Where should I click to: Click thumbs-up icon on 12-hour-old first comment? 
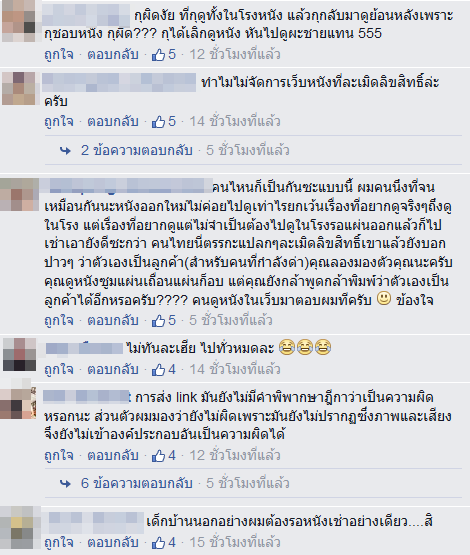(x=158, y=55)
